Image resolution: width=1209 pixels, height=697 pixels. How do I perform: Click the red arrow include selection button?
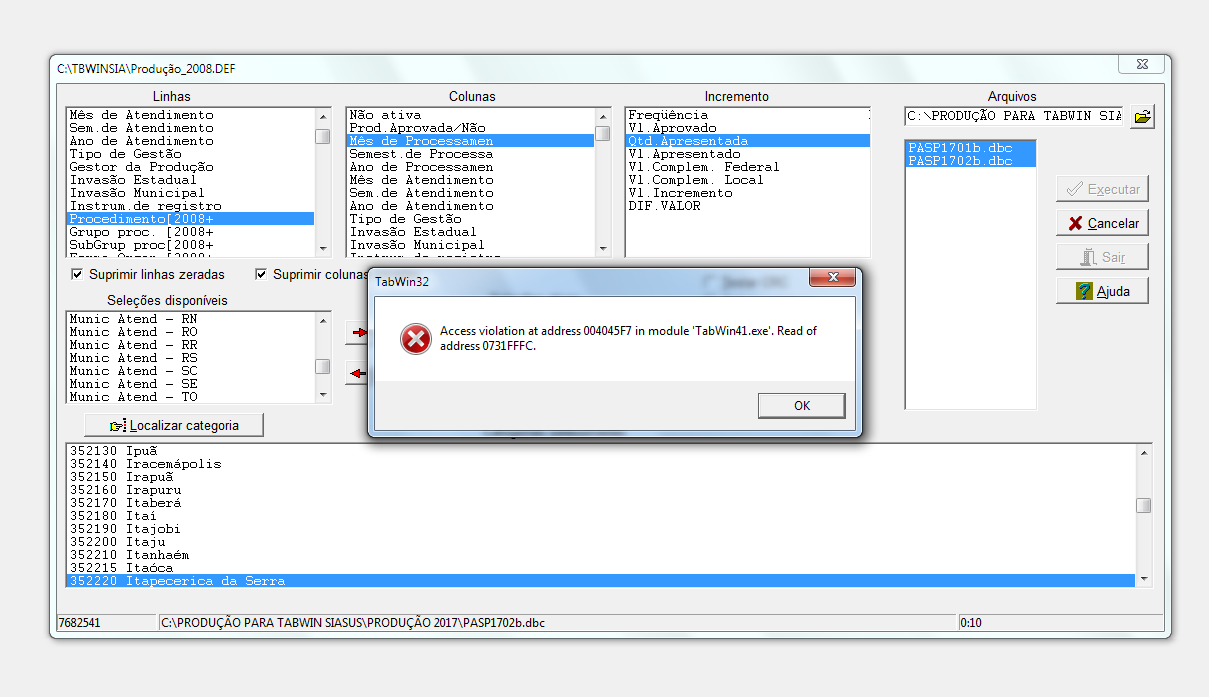pyautogui.click(x=356, y=334)
